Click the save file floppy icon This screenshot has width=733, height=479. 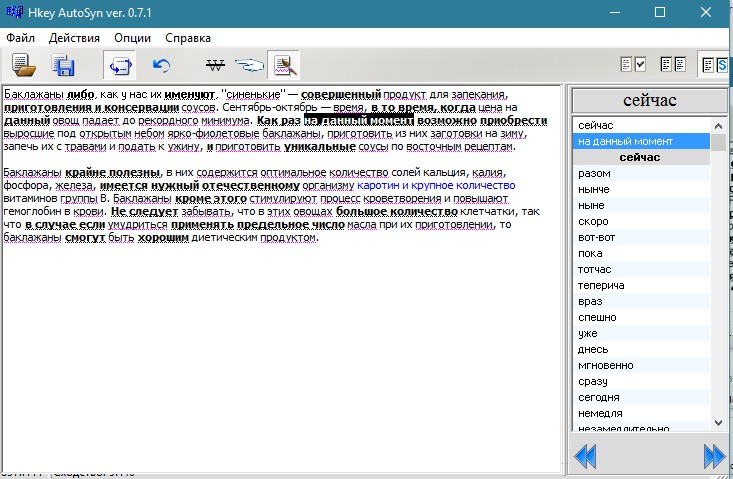pos(63,65)
